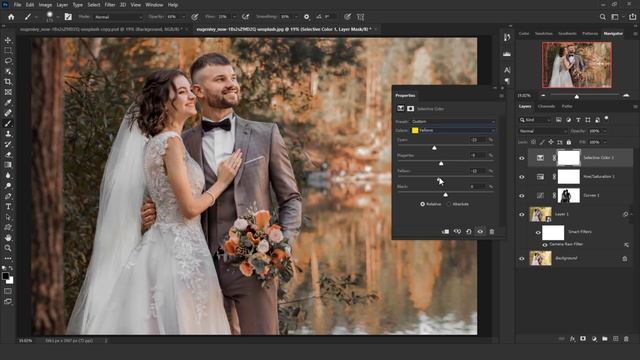Image resolution: width=640 pixels, height=360 pixels.
Task: Delete adjustment layer from Properties panel
Action: tap(492, 231)
